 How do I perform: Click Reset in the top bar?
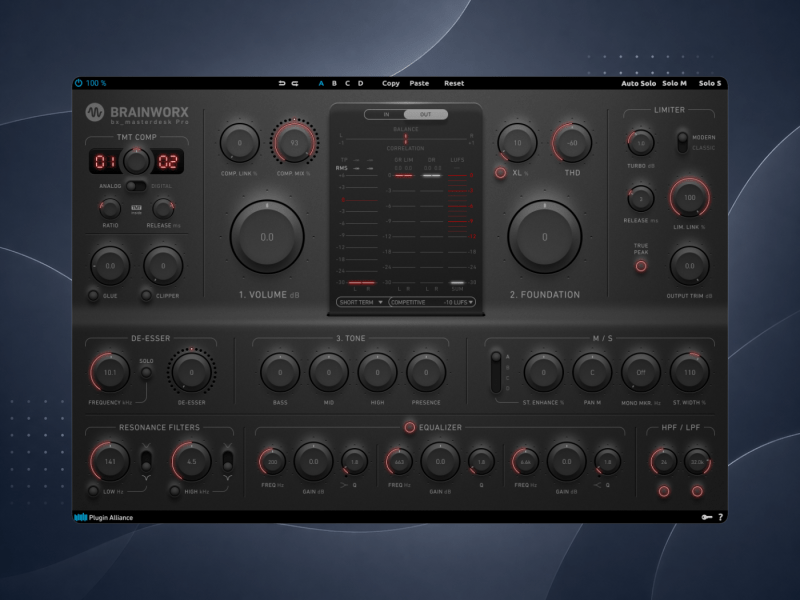pos(454,83)
